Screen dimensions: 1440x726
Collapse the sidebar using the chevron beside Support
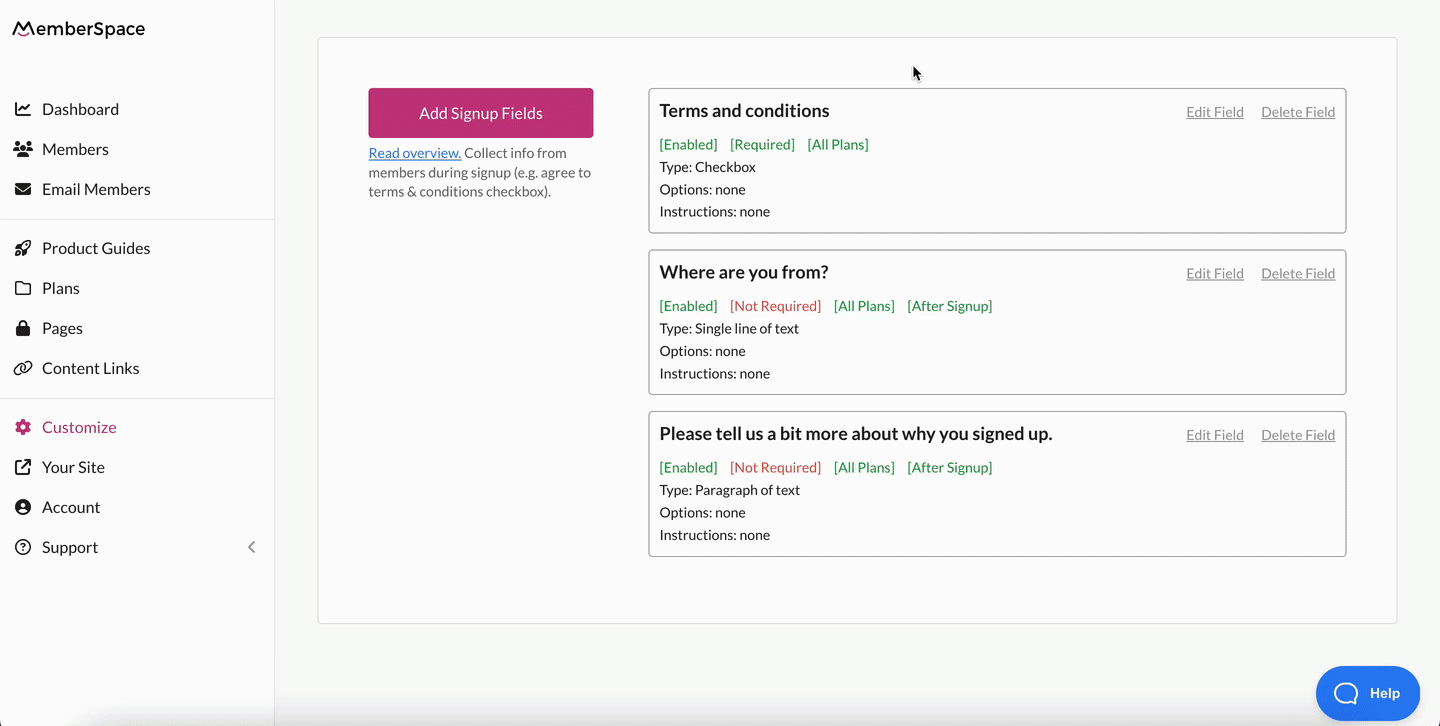point(251,547)
